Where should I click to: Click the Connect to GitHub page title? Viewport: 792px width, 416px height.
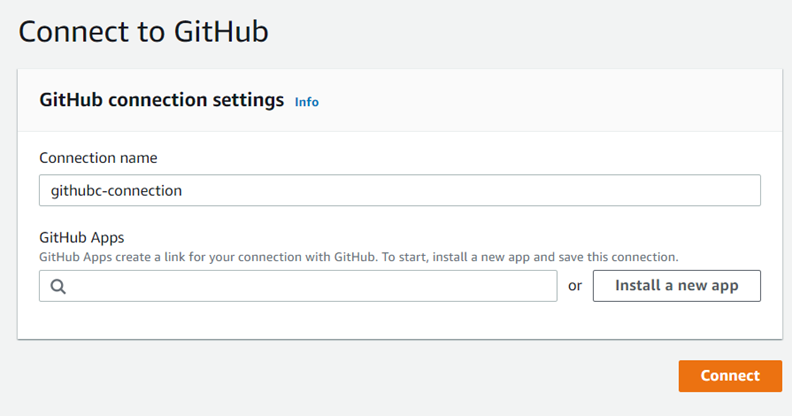pos(143,31)
